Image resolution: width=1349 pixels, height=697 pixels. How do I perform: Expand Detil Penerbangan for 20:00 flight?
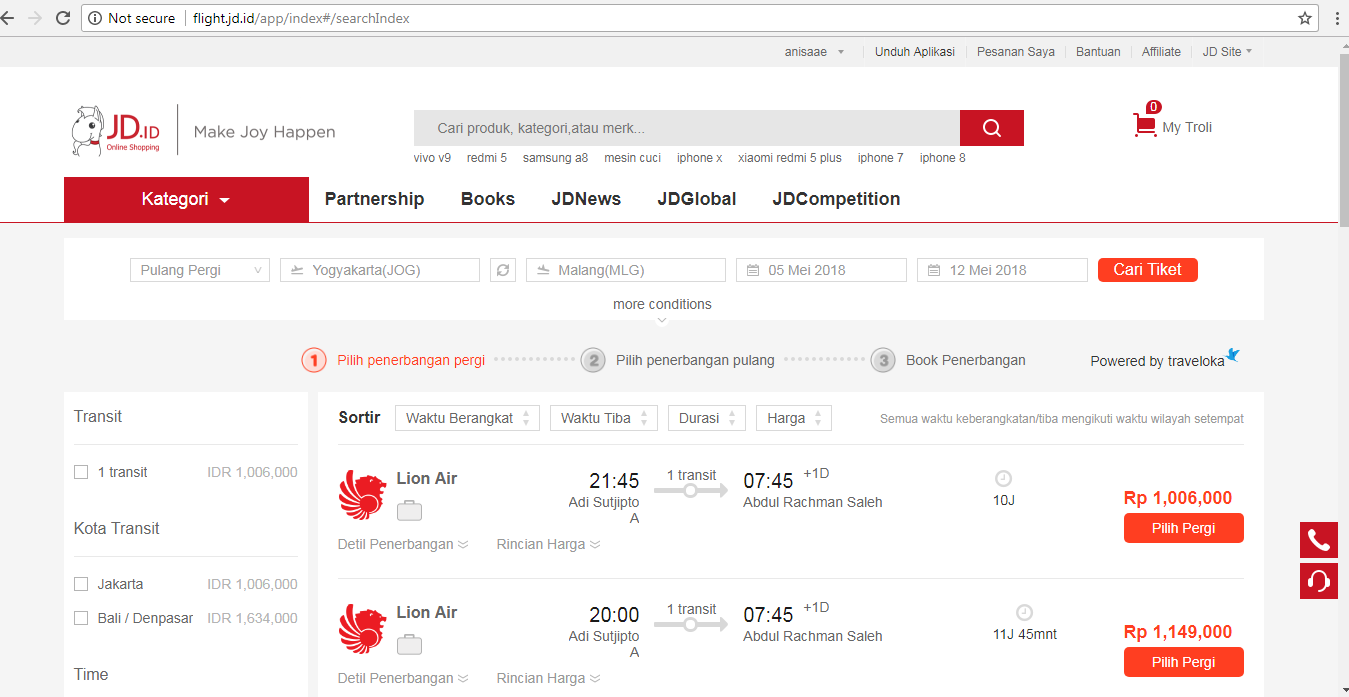tap(403, 678)
